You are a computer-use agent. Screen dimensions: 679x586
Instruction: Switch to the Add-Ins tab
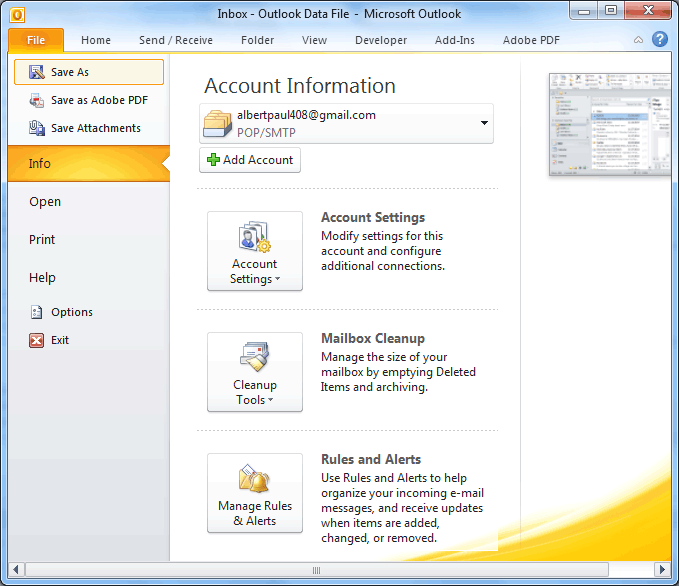(455, 40)
